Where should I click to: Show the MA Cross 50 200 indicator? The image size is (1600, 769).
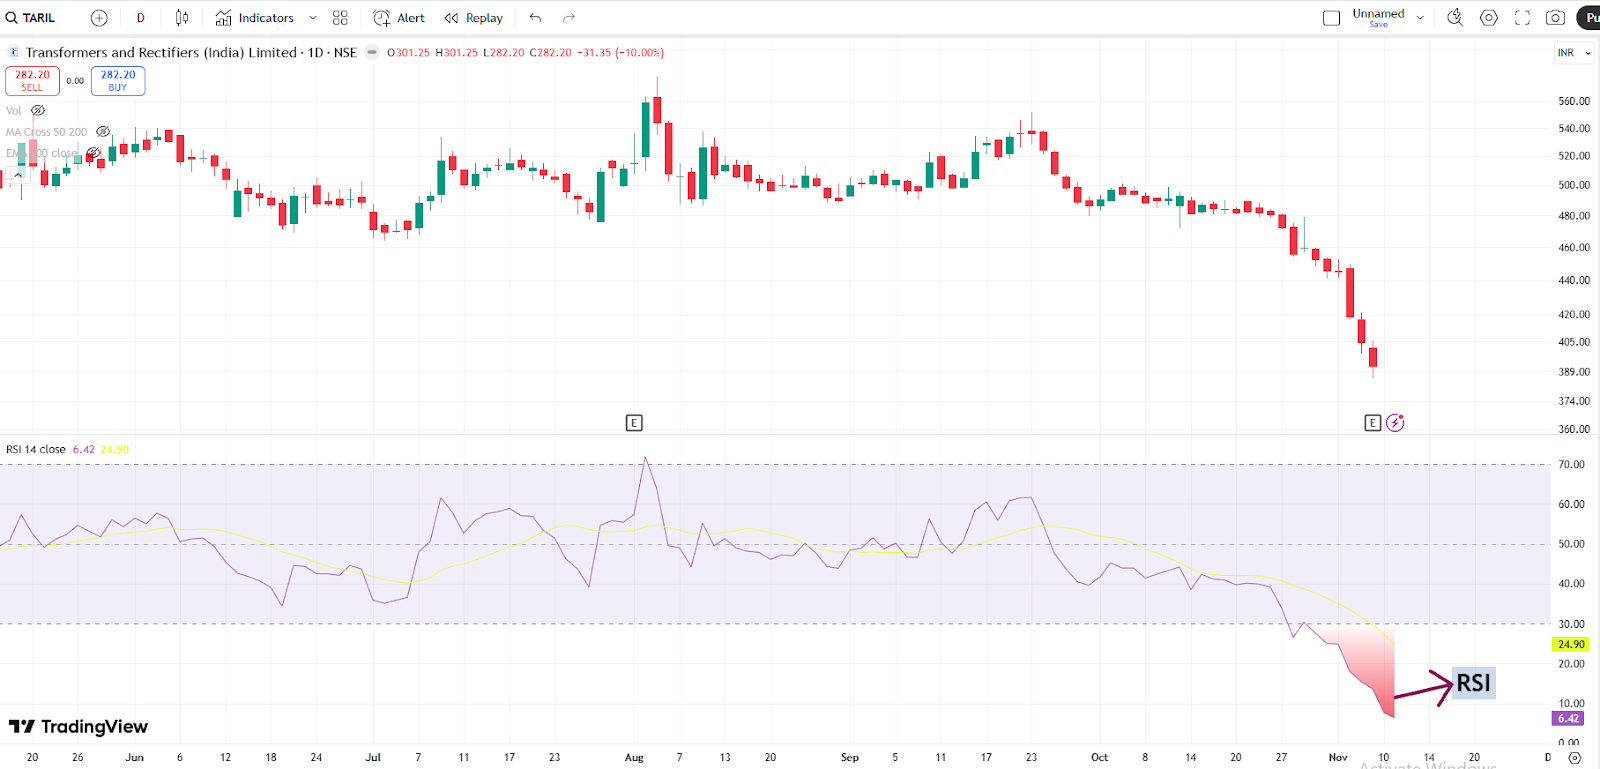coord(103,132)
